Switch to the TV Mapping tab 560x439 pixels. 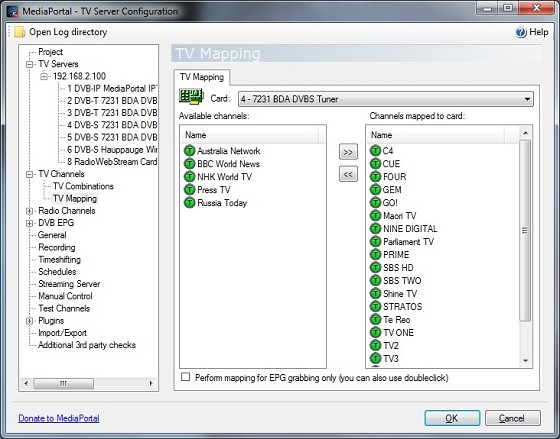pyautogui.click(x=202, y=77)
